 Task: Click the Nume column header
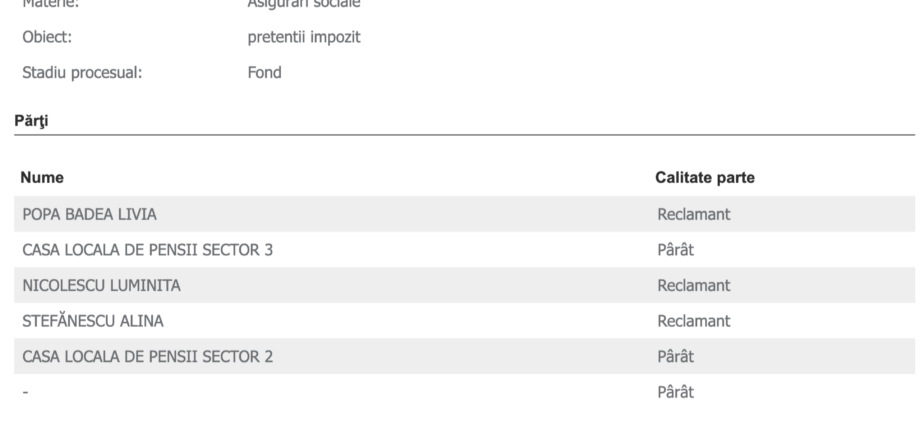point(42,177)
